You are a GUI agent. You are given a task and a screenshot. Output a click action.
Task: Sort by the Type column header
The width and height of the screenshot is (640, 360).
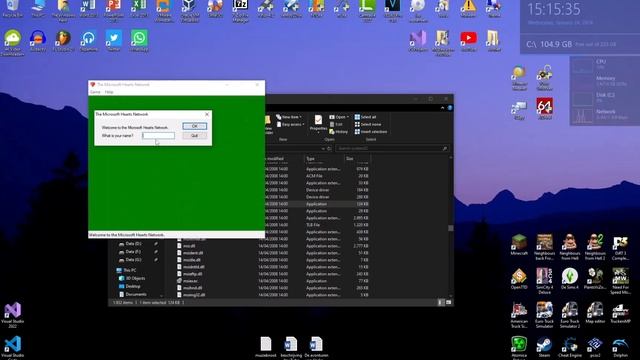(x=324, y=159)
